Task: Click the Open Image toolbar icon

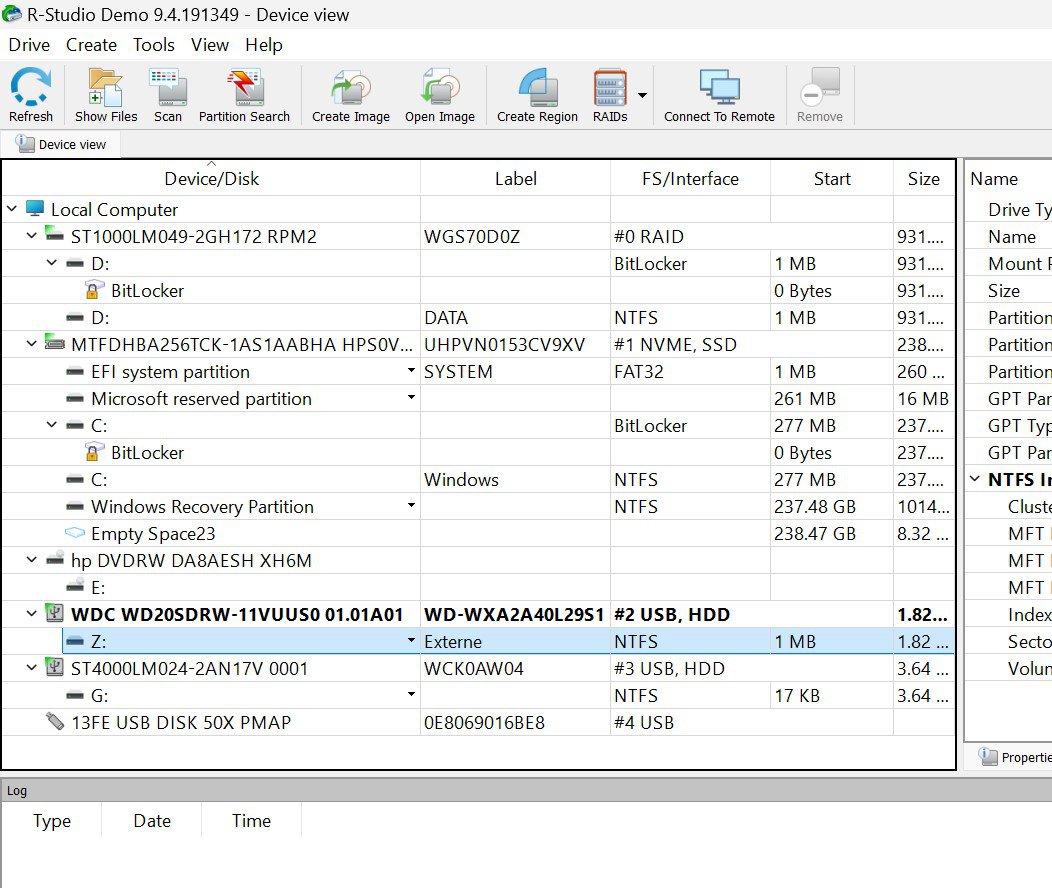Action: click(440, 96)
